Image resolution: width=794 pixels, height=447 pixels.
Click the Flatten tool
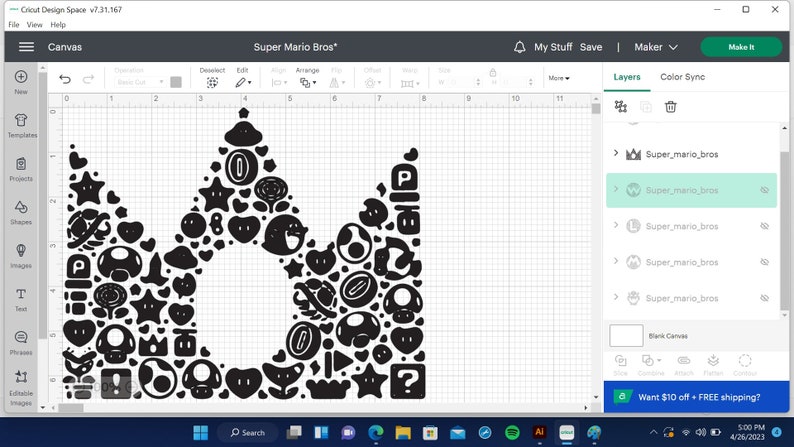tap(713, 365)
